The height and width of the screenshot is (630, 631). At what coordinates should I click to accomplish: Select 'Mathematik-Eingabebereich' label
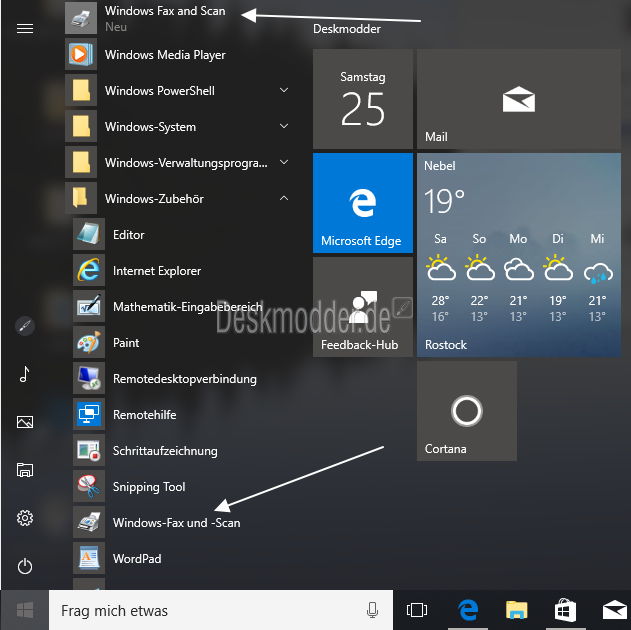click(x=188, y=307)
